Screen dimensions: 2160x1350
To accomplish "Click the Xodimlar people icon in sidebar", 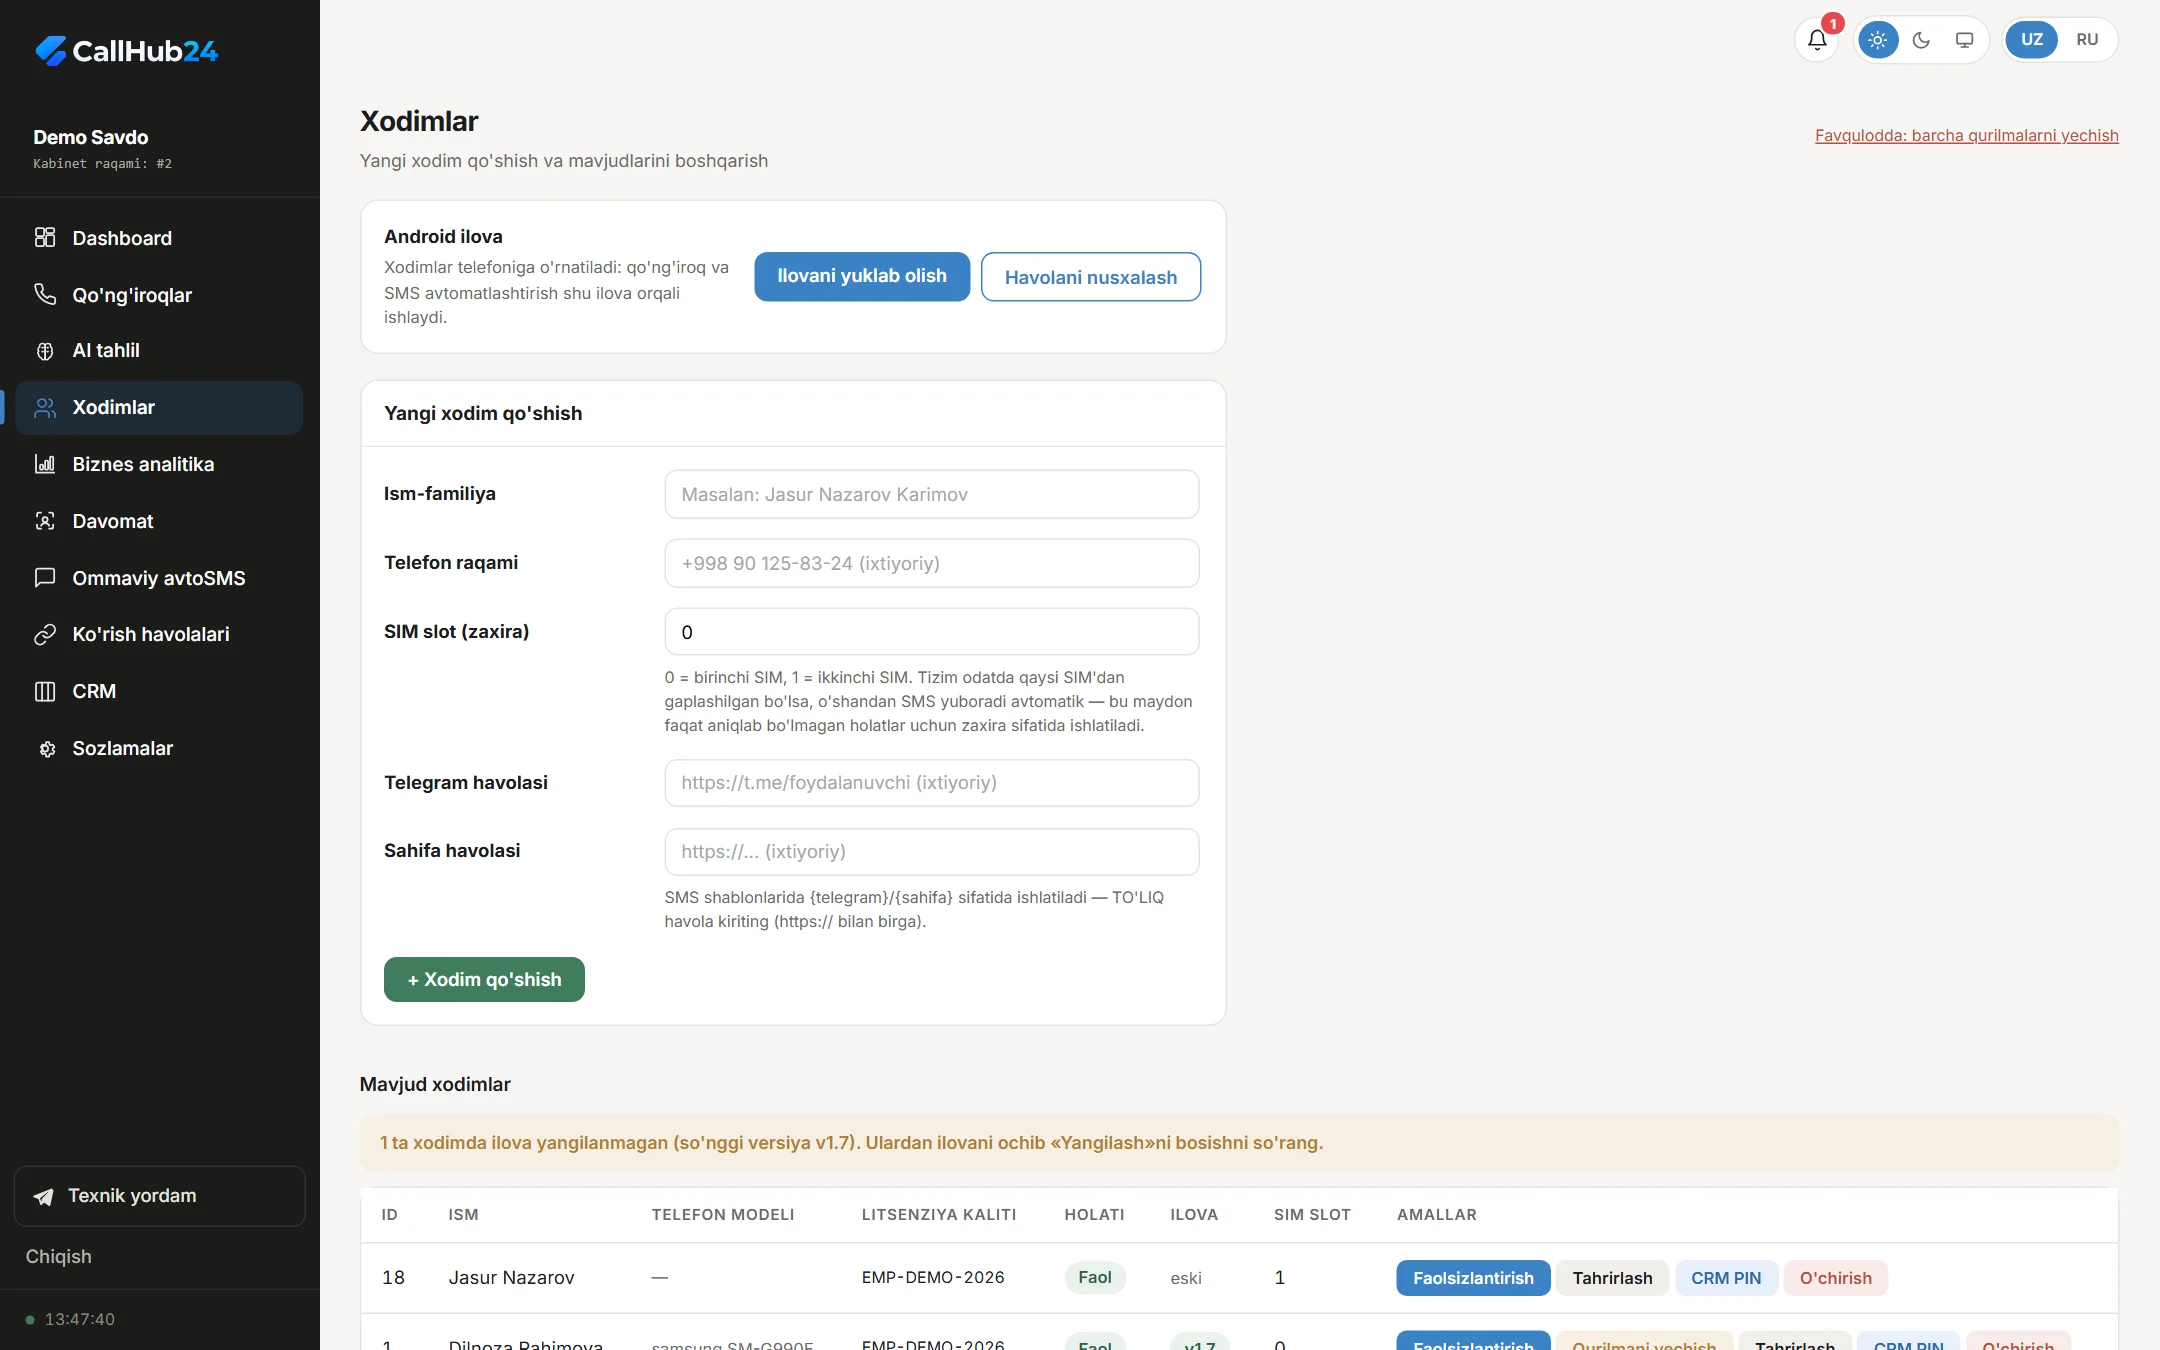I will 45,408.
